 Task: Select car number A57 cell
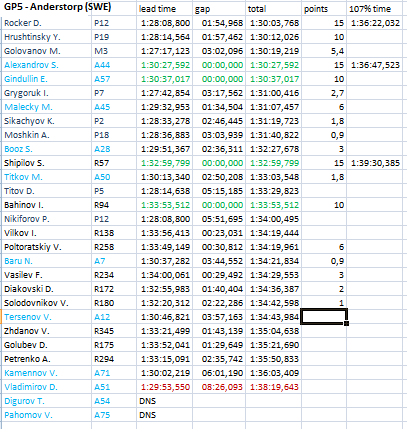pos(114,79)
